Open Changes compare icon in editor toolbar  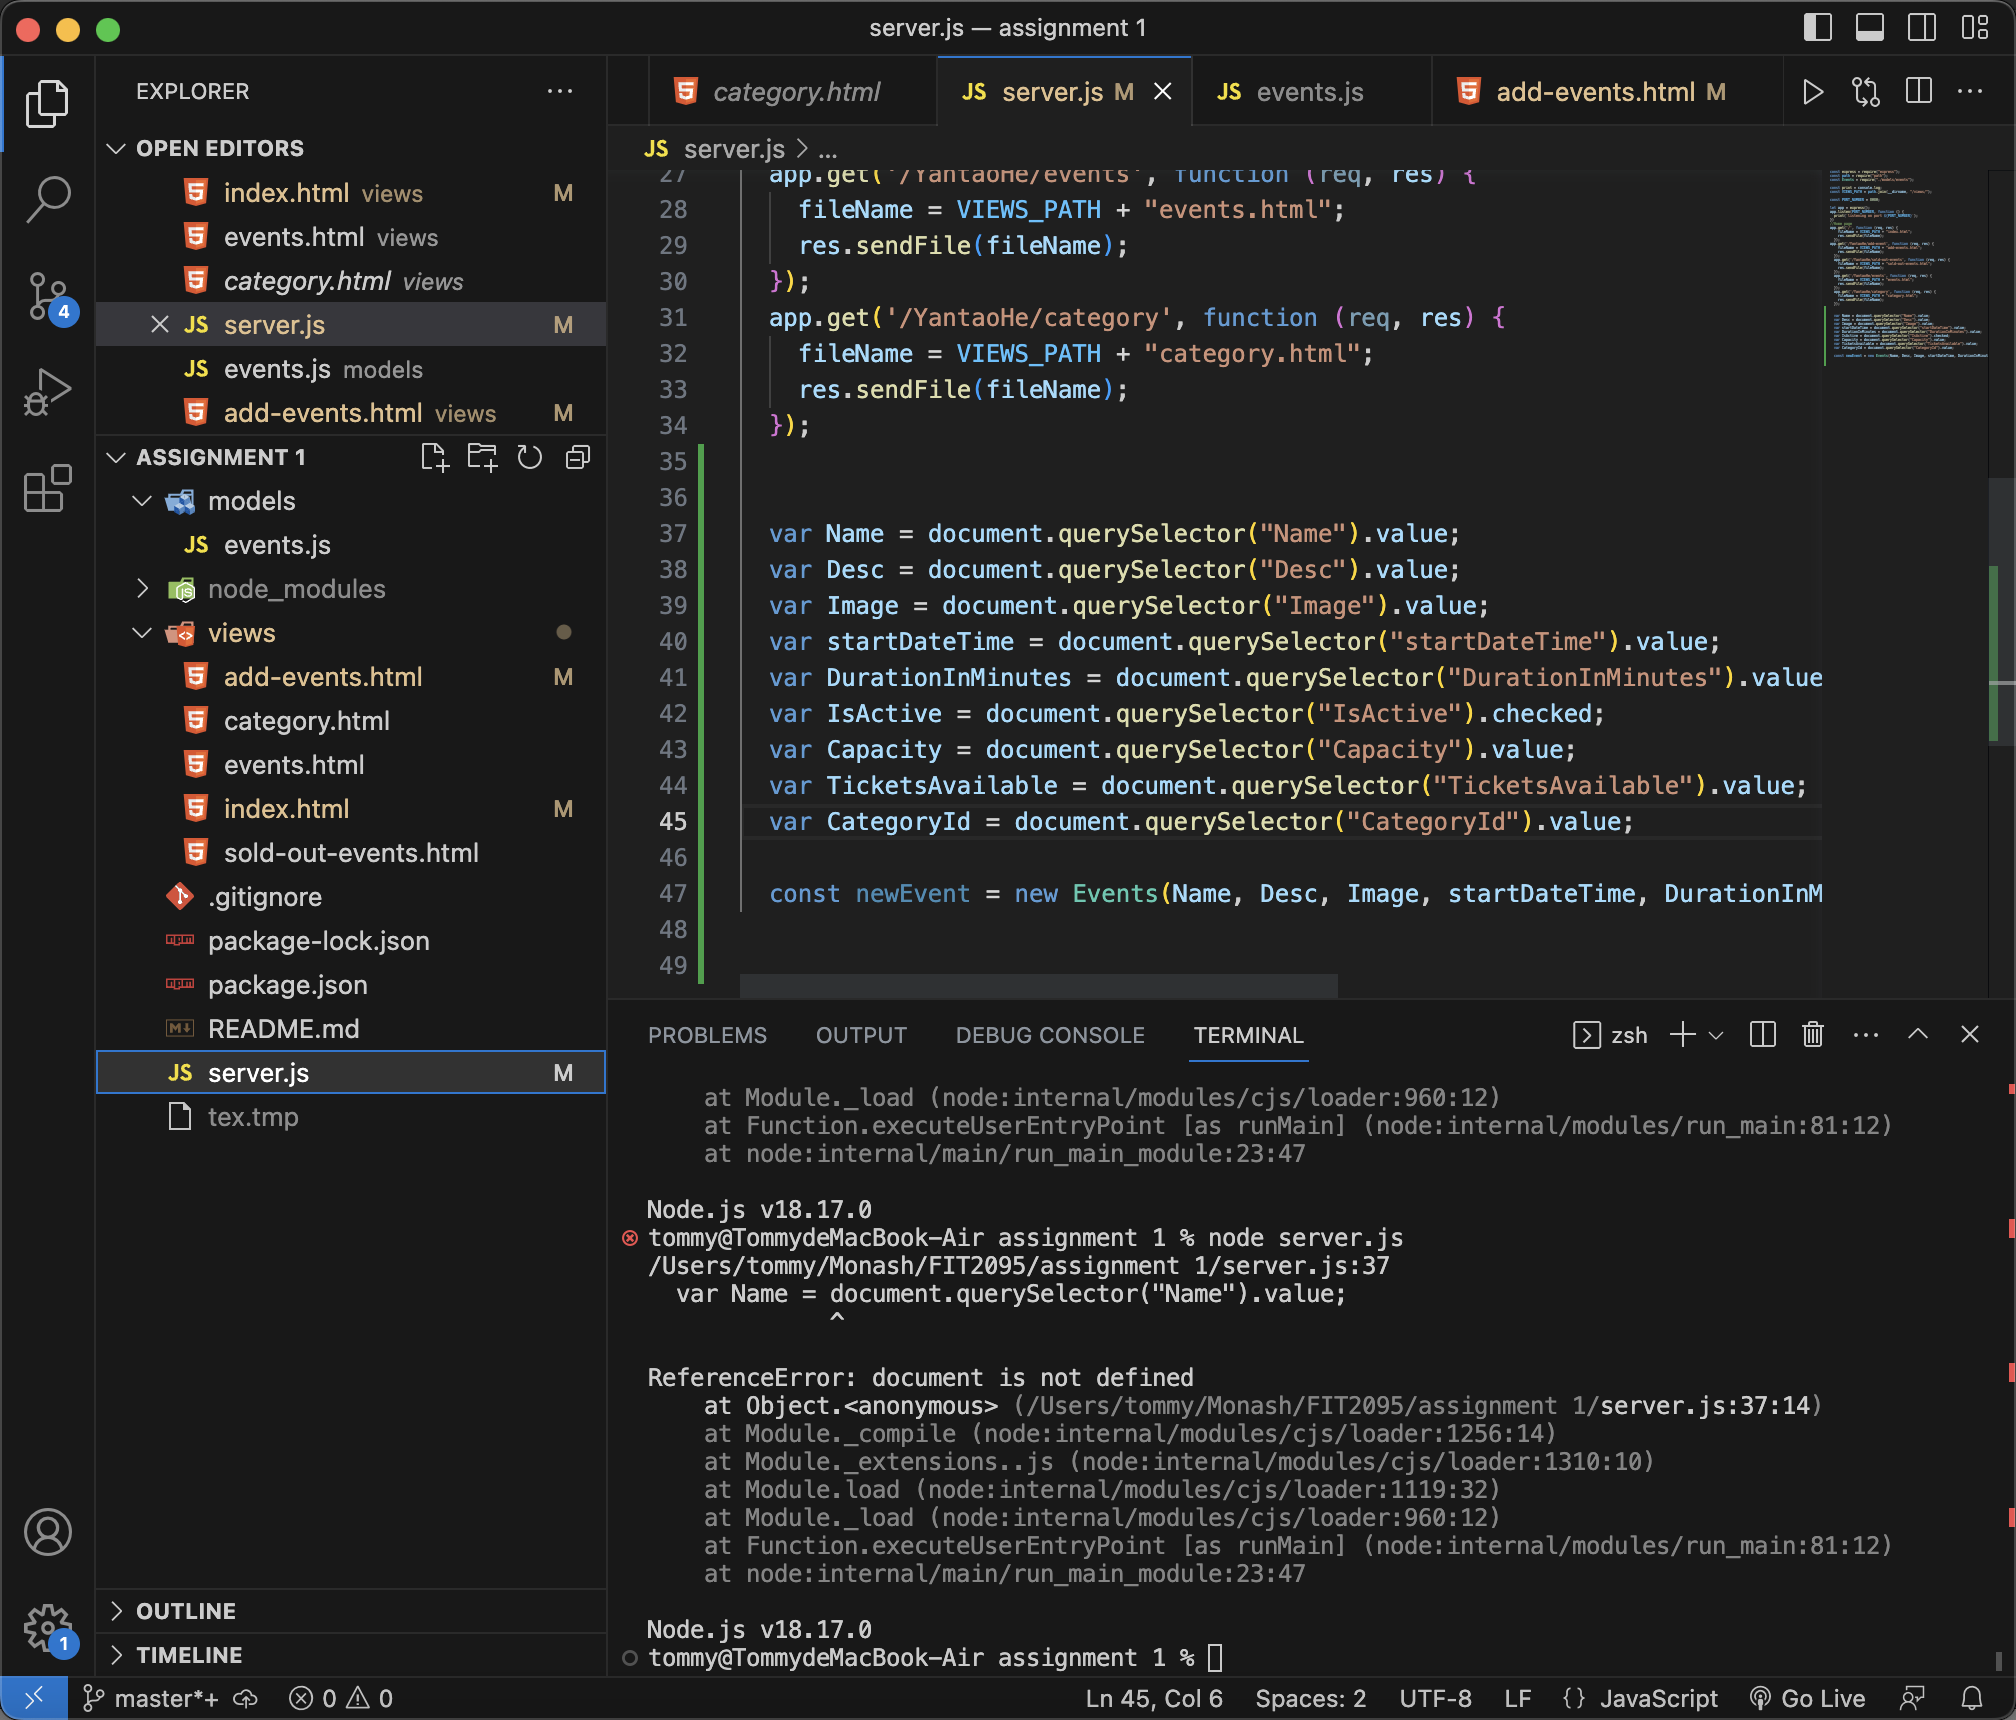pyautogui.click(x=1865, y=92)
